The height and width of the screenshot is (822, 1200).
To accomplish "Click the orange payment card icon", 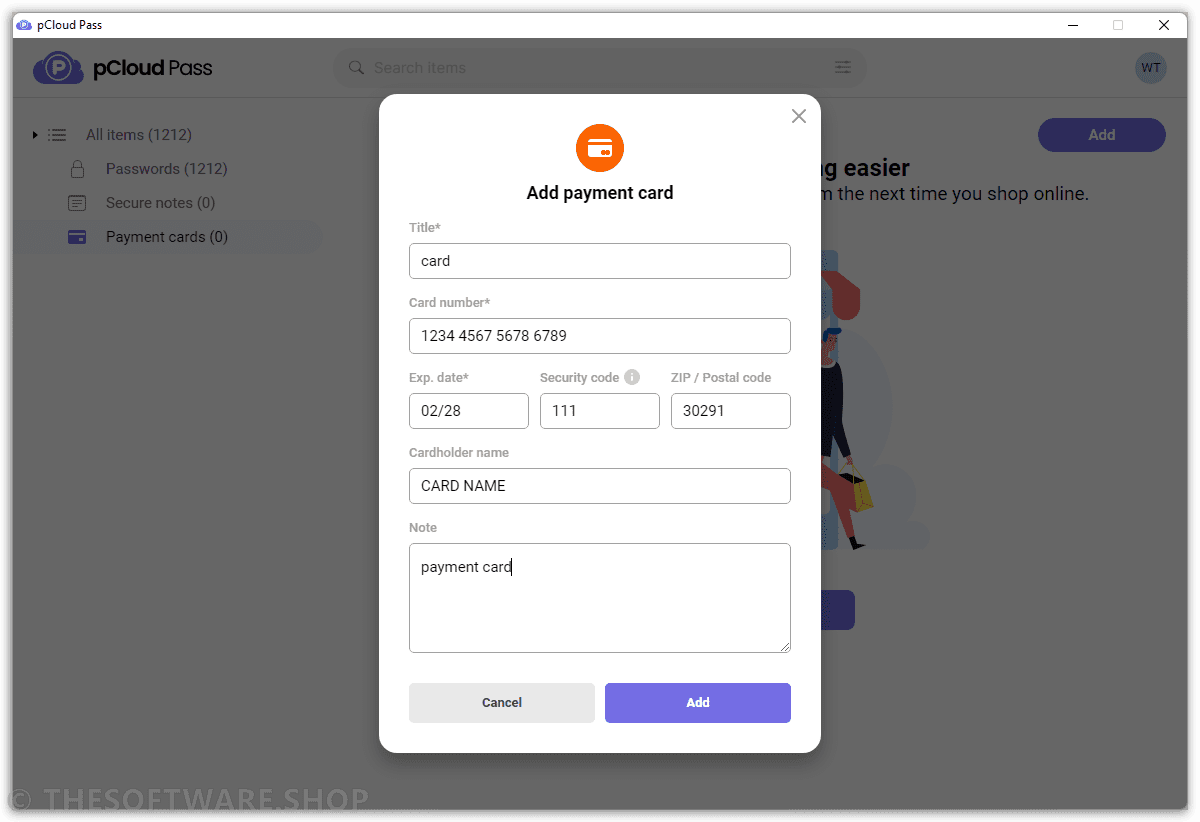I will [x=600, y=149].
